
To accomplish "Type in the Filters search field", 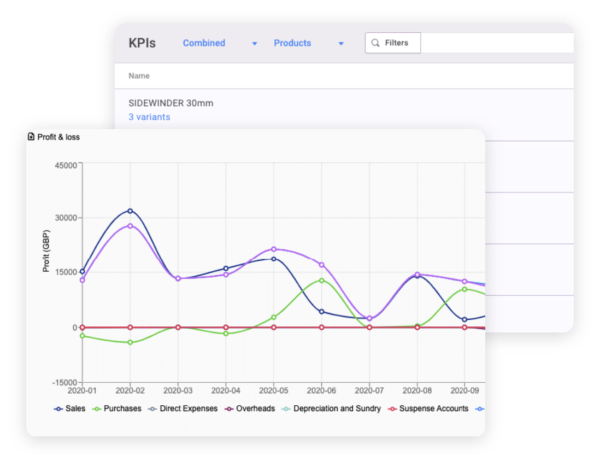I will coord(400,44).
